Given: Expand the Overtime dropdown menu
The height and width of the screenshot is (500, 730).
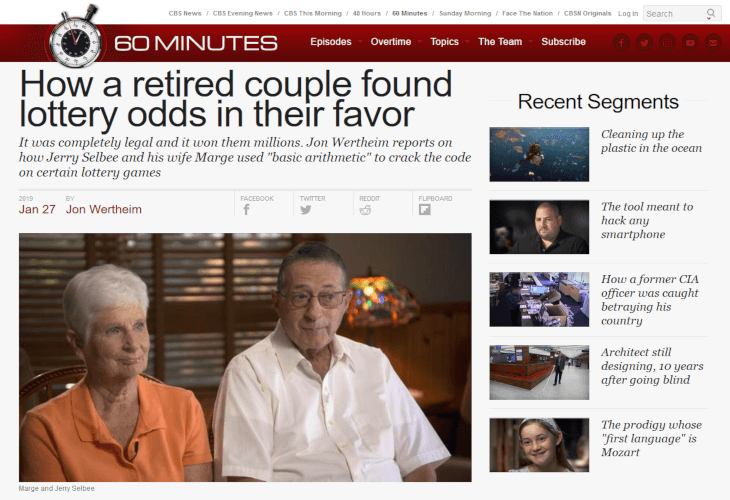Looking at the screenshot, I should pos(391,42).
